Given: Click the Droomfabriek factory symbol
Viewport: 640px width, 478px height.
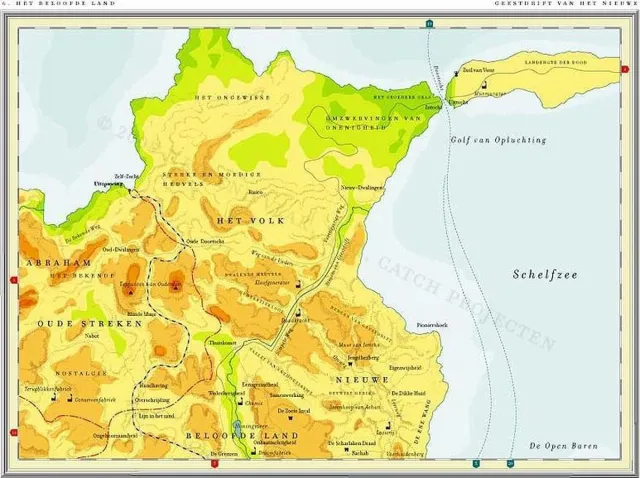Looking at the screenshot, I should (254, 451).
